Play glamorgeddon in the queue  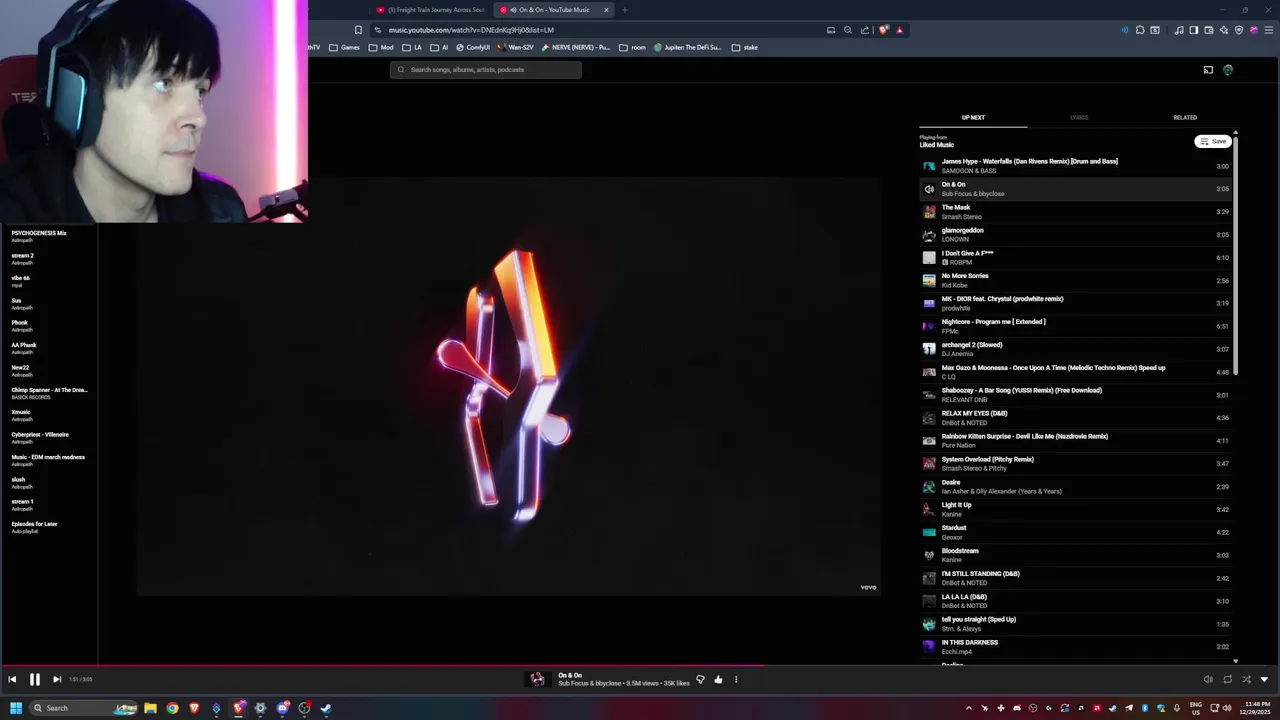click(x=1075, y=234)
